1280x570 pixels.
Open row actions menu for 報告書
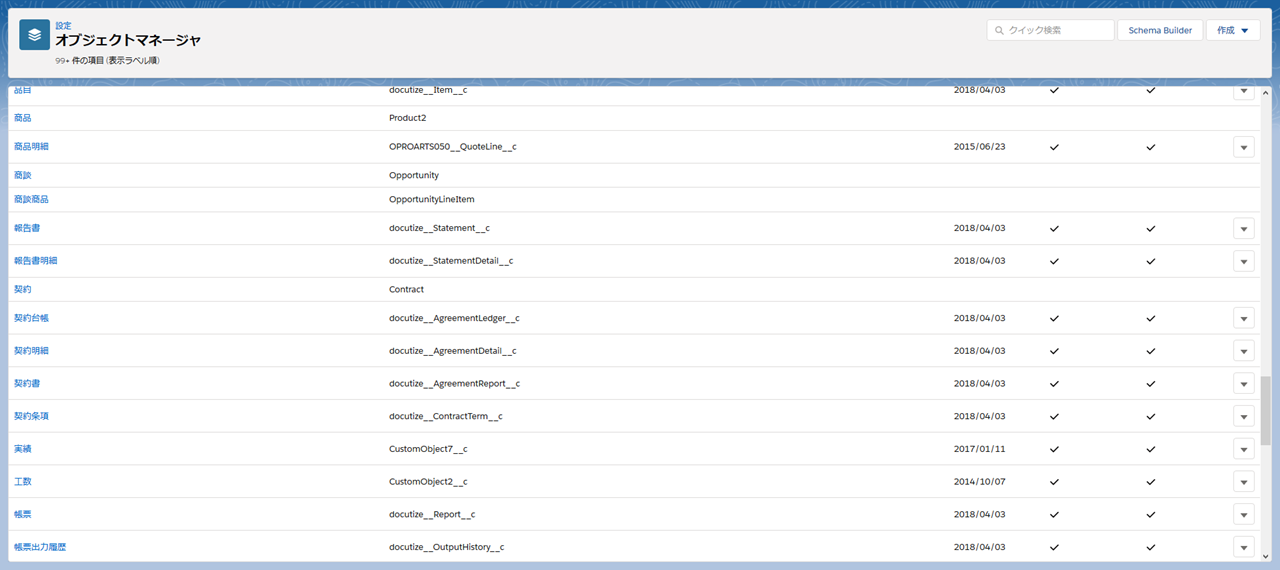[1243, 228]
